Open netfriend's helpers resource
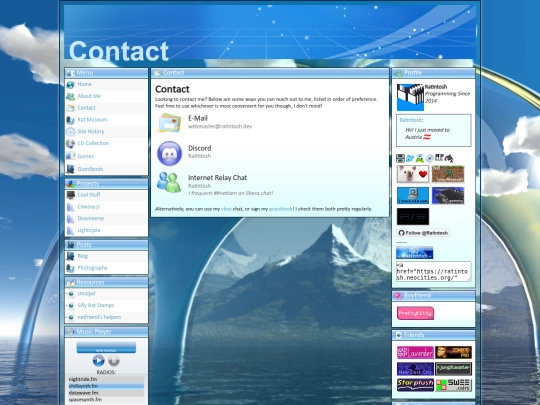This screenshot has height=405, width=540. (x=99, y=317)
